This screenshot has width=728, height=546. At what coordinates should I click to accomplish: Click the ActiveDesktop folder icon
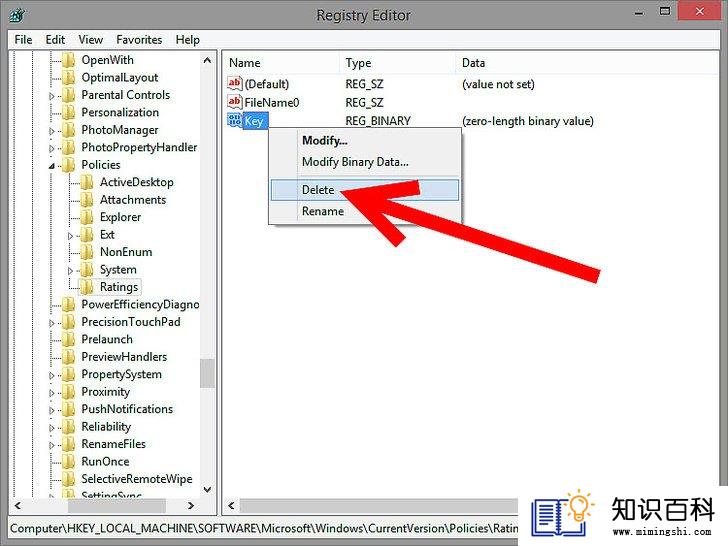[87, 182]
